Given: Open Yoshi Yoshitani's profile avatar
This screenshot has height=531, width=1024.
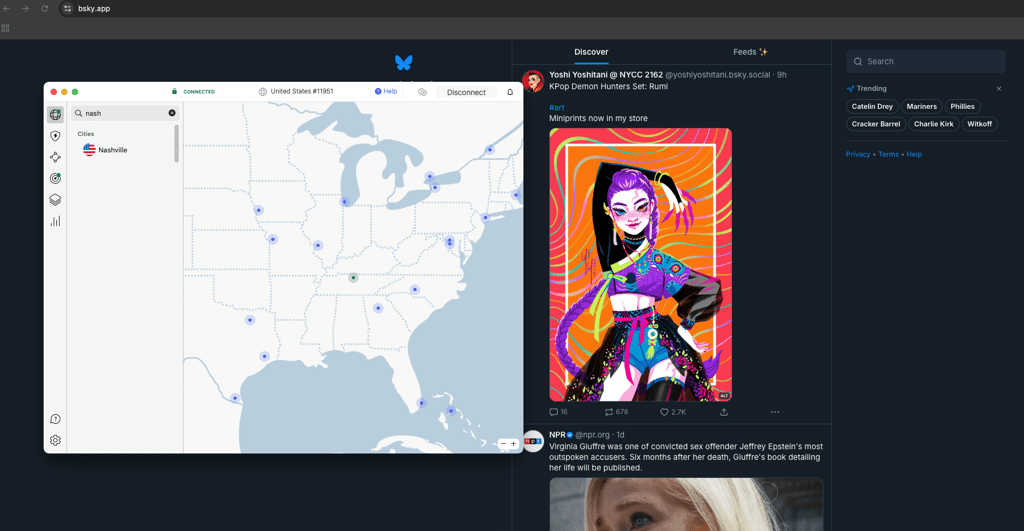Looking at the screenshot, I should point(533,82).
